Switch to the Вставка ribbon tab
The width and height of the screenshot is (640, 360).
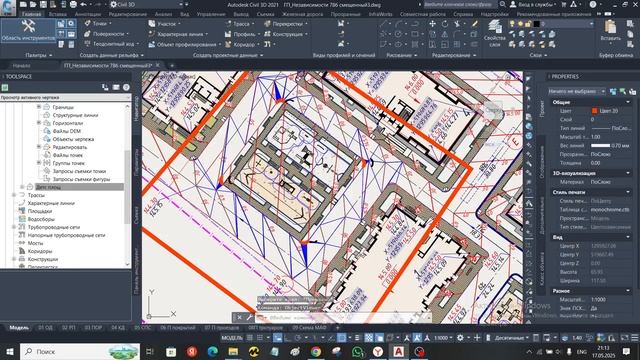point(58,14)
